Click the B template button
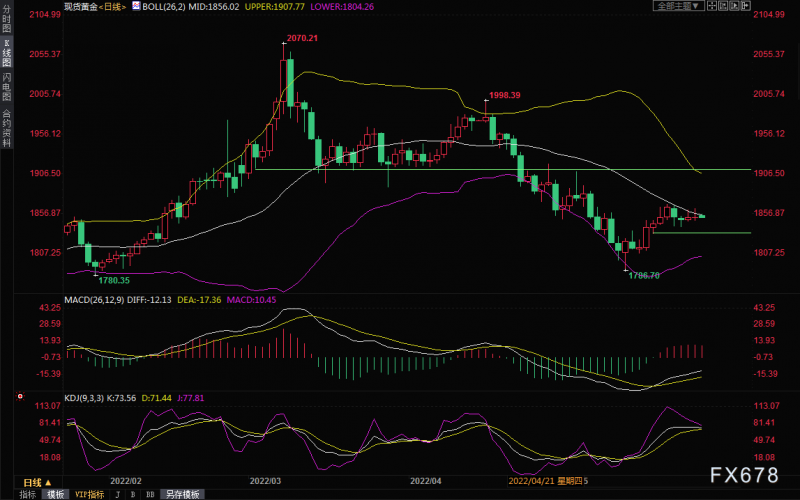 133,494
